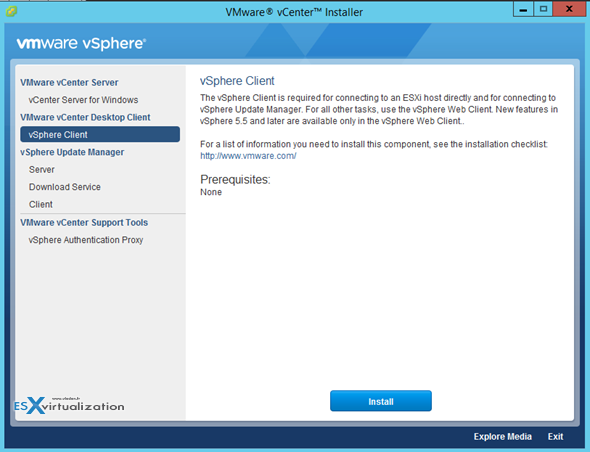Minimize the vCenter Installer window

[523, 9]
